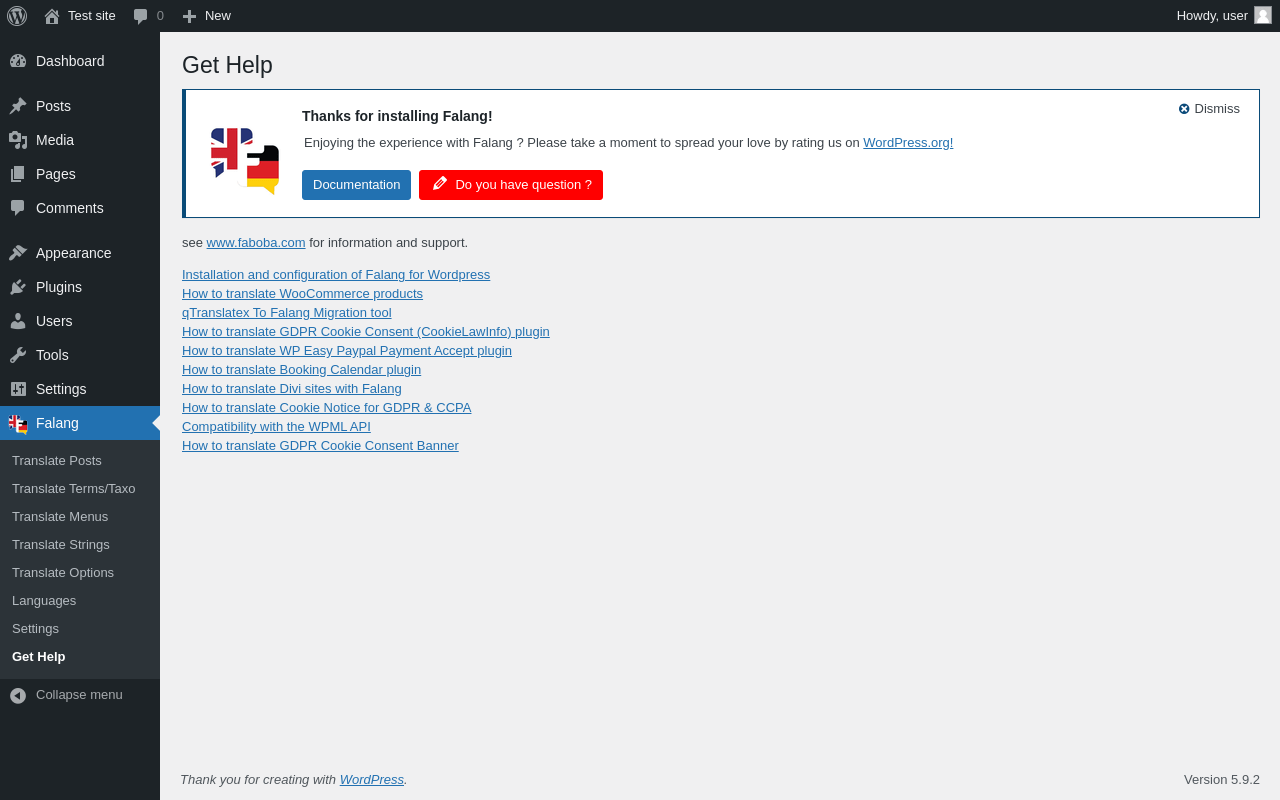Open the WordPress.org! rating link

(908, 143)
